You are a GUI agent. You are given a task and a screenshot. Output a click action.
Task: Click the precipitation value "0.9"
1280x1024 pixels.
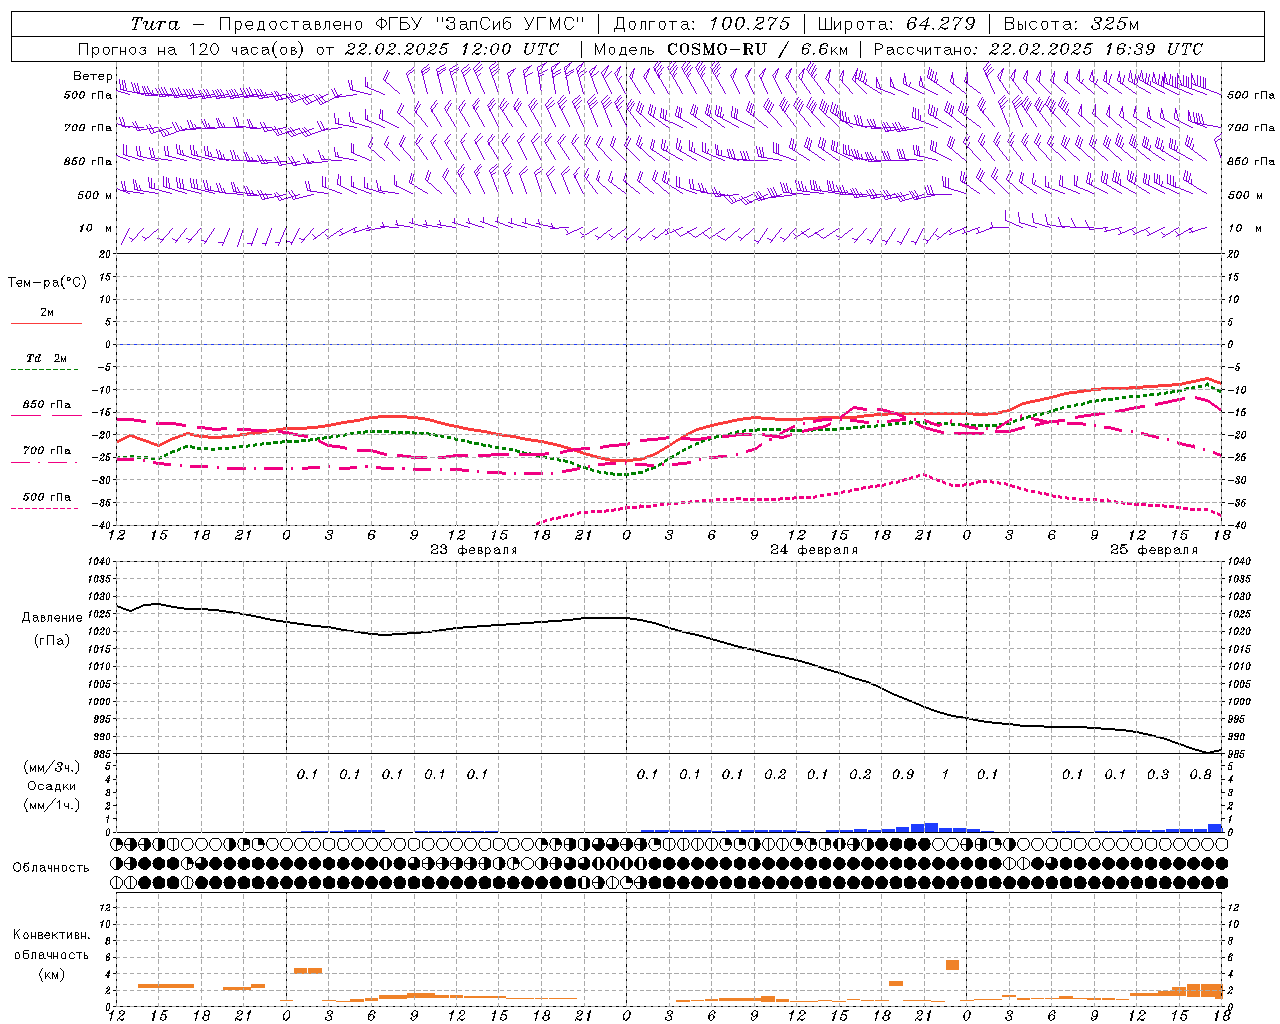click(903, 774)
